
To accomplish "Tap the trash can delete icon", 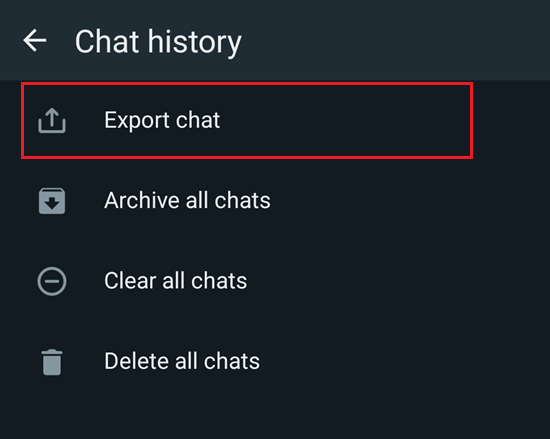I will pyautogui.click(x=52, y=362).
